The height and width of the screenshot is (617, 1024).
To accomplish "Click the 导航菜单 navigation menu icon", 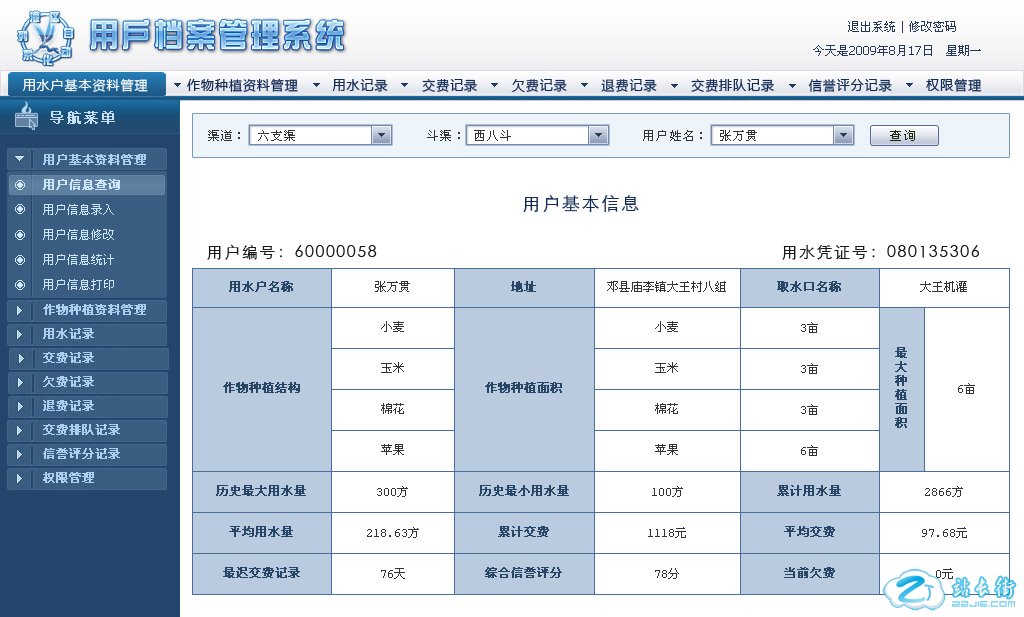I will coord(27,119).
